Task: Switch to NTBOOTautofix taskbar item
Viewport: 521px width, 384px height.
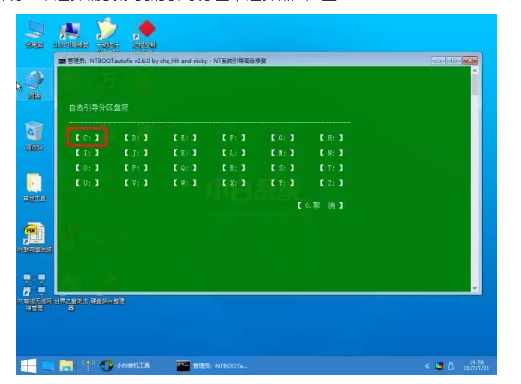Action: (x=212, y=366)
